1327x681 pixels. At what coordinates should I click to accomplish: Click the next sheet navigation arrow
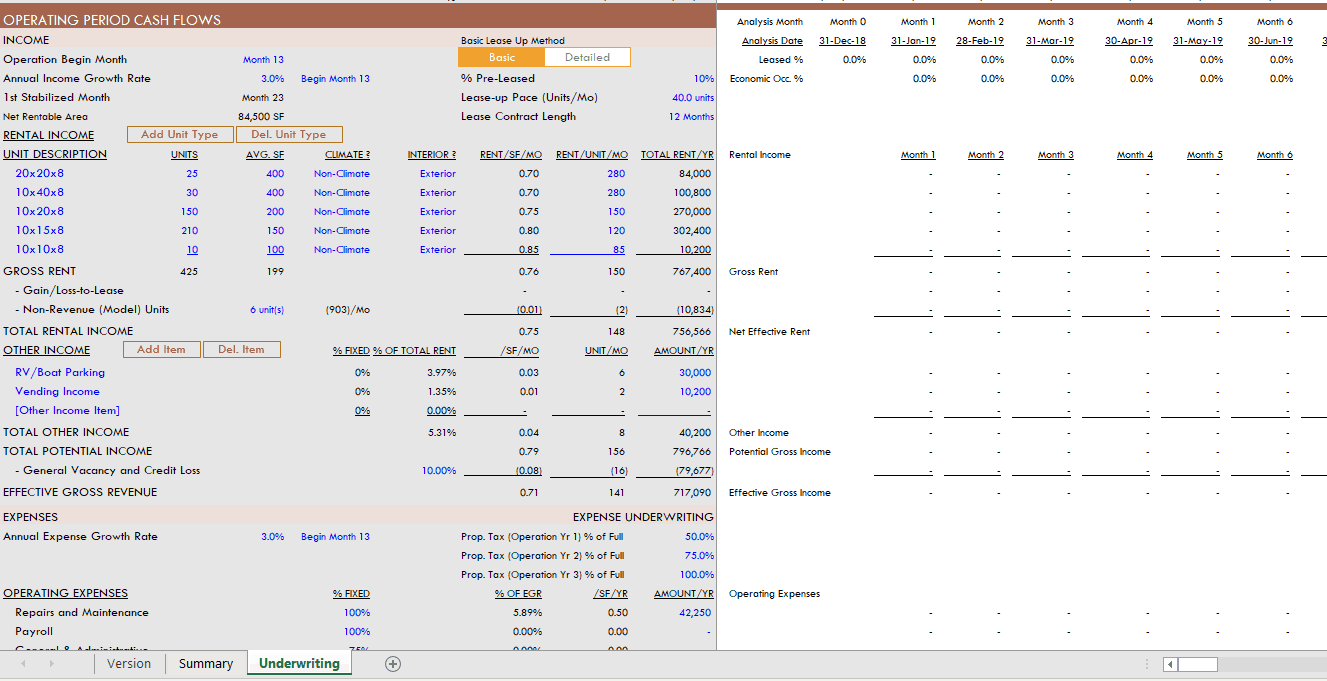pos(51,664)
